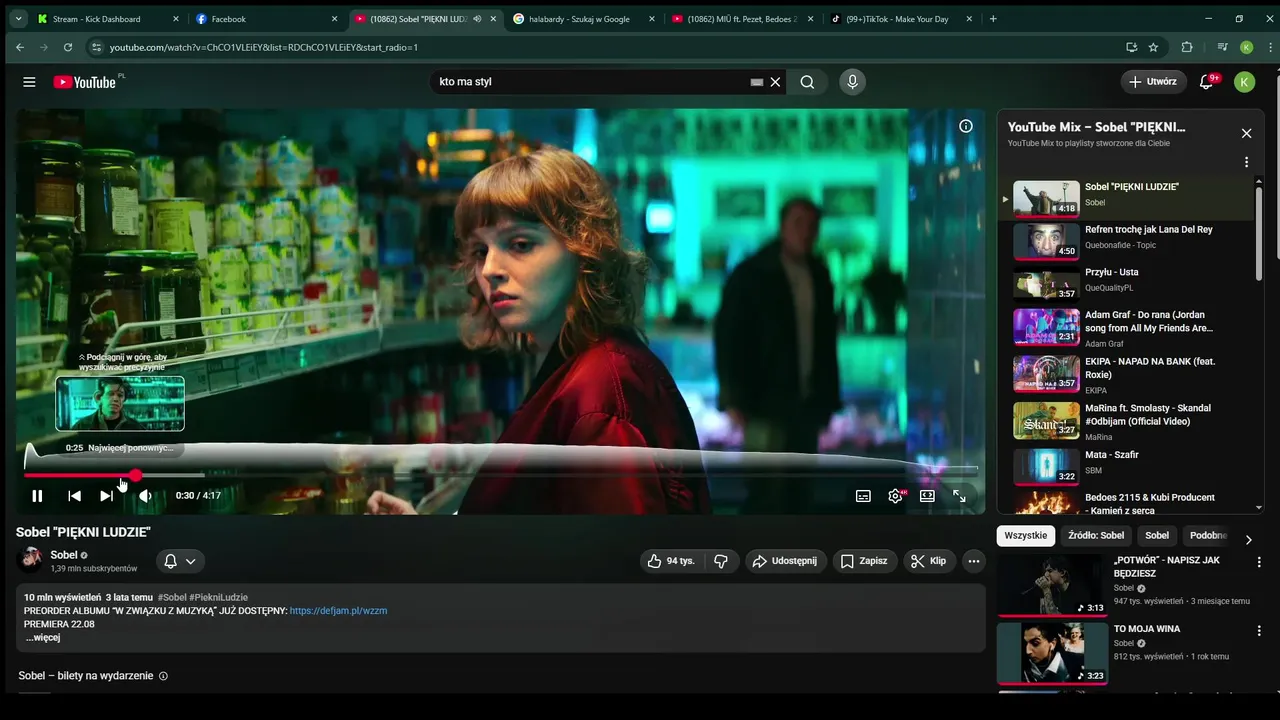
Task: Bookmark this page with star
Action: pyautogui.click(x=1153, y=47)
